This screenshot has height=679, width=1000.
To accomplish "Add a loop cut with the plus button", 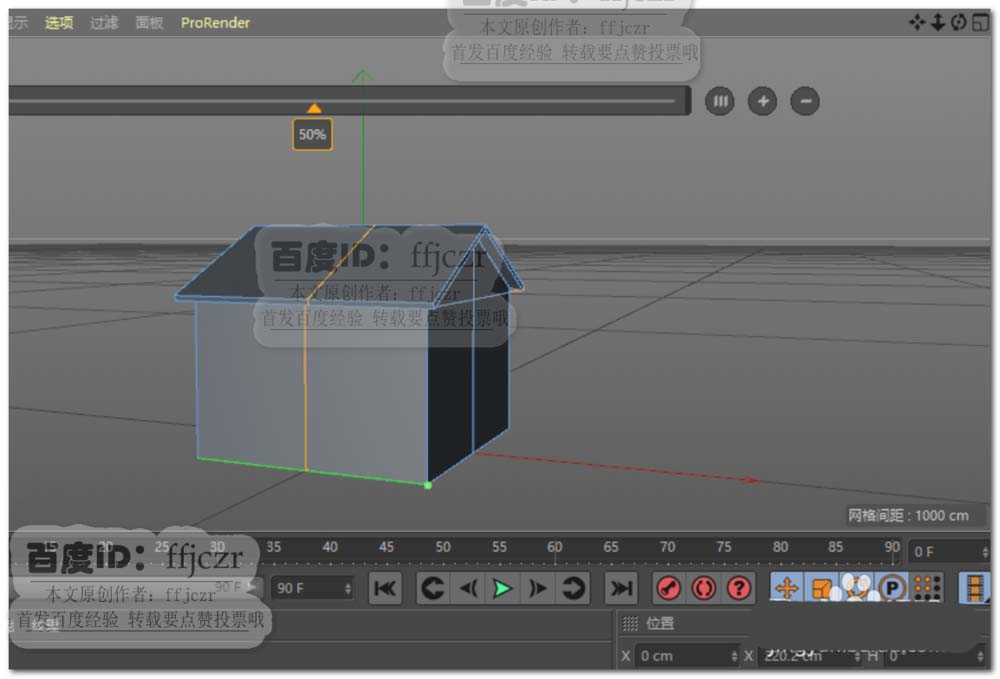I will 762,101.
